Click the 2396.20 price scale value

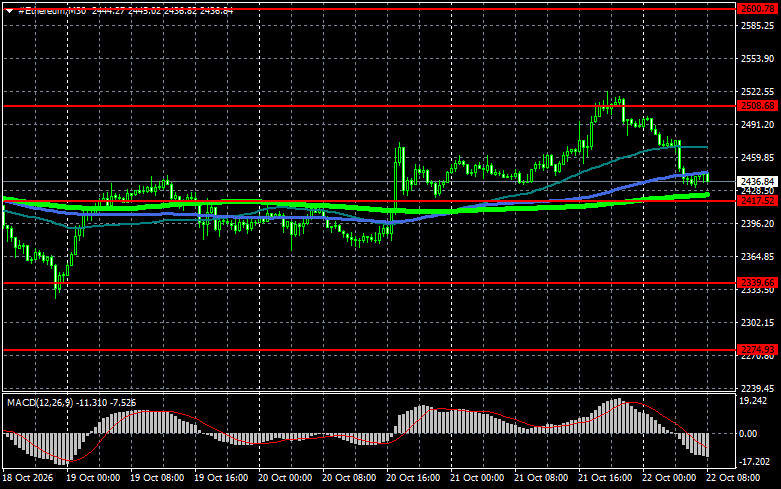click(x=757, y=224)
